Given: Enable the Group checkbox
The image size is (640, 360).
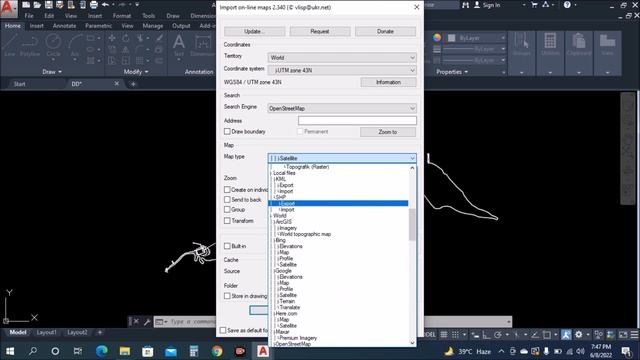Looking at the screenshot, I should [227, 209].
